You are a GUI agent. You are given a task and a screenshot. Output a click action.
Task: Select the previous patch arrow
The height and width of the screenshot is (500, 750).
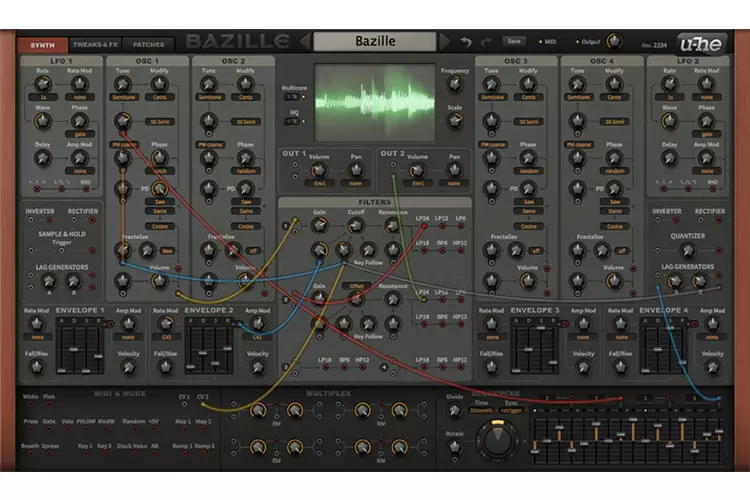click(306, 42)
